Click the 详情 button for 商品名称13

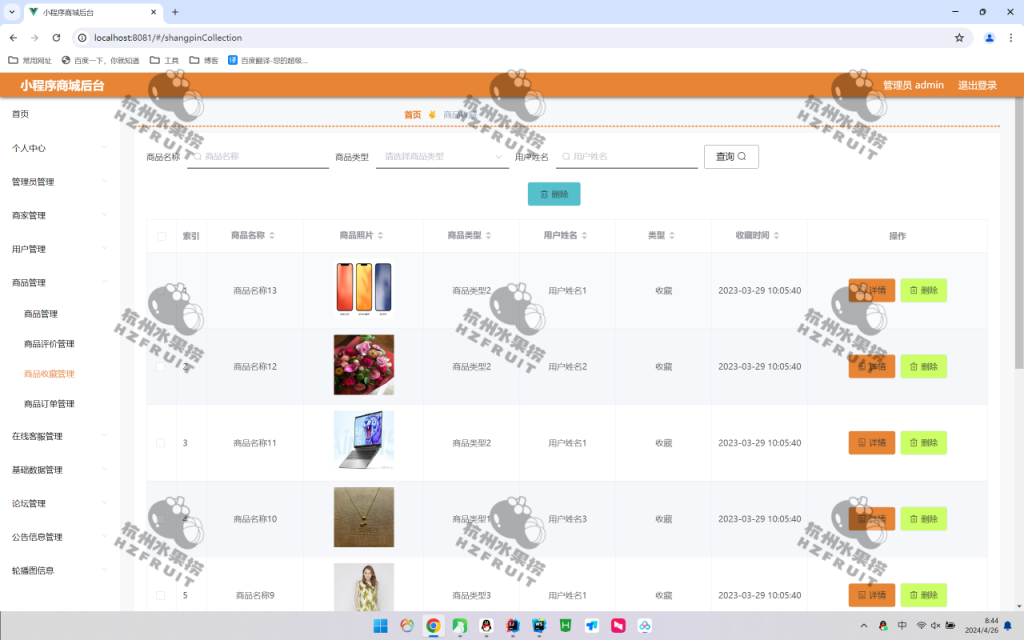coord(871,290)
